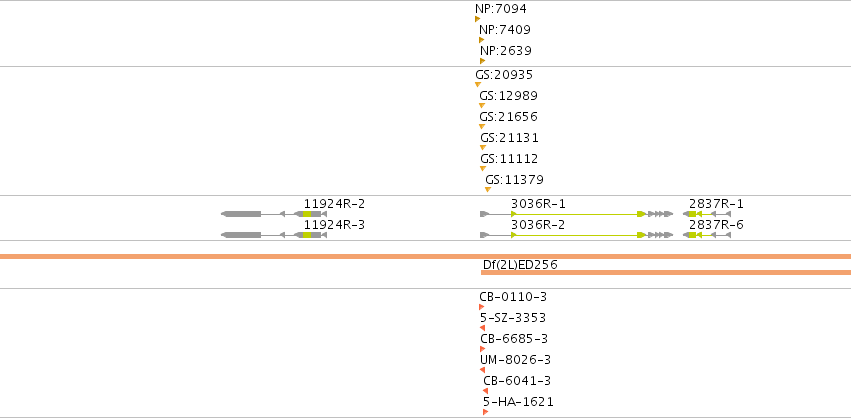This screenshot has height=418, width=851.
Task: Select the 3036R-2 transcript glyph
Action: click(x=576, y=235)
